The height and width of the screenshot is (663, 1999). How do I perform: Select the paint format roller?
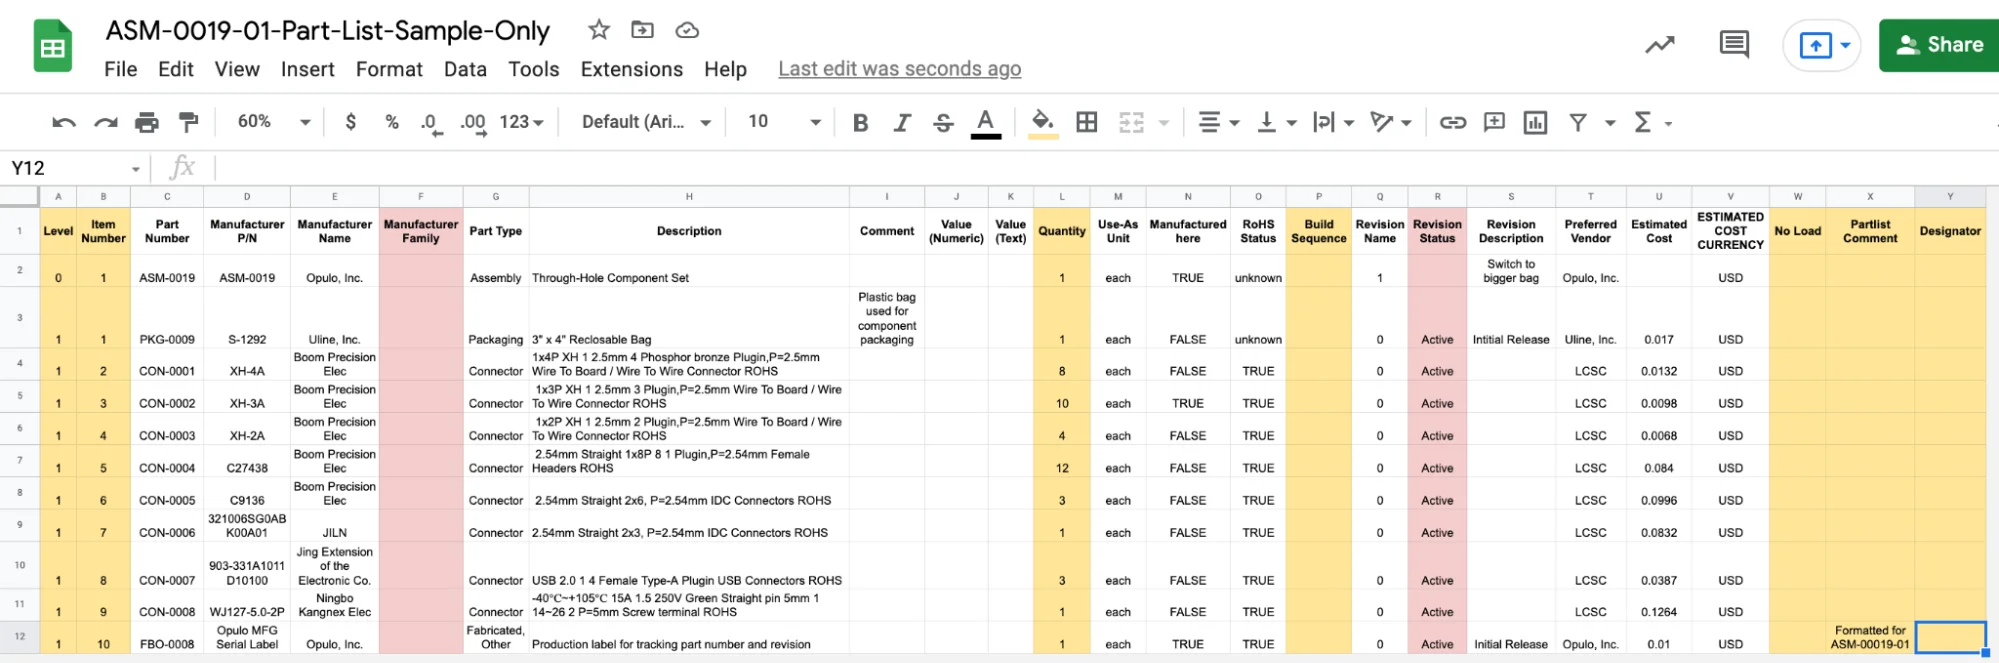click(188, 122)
